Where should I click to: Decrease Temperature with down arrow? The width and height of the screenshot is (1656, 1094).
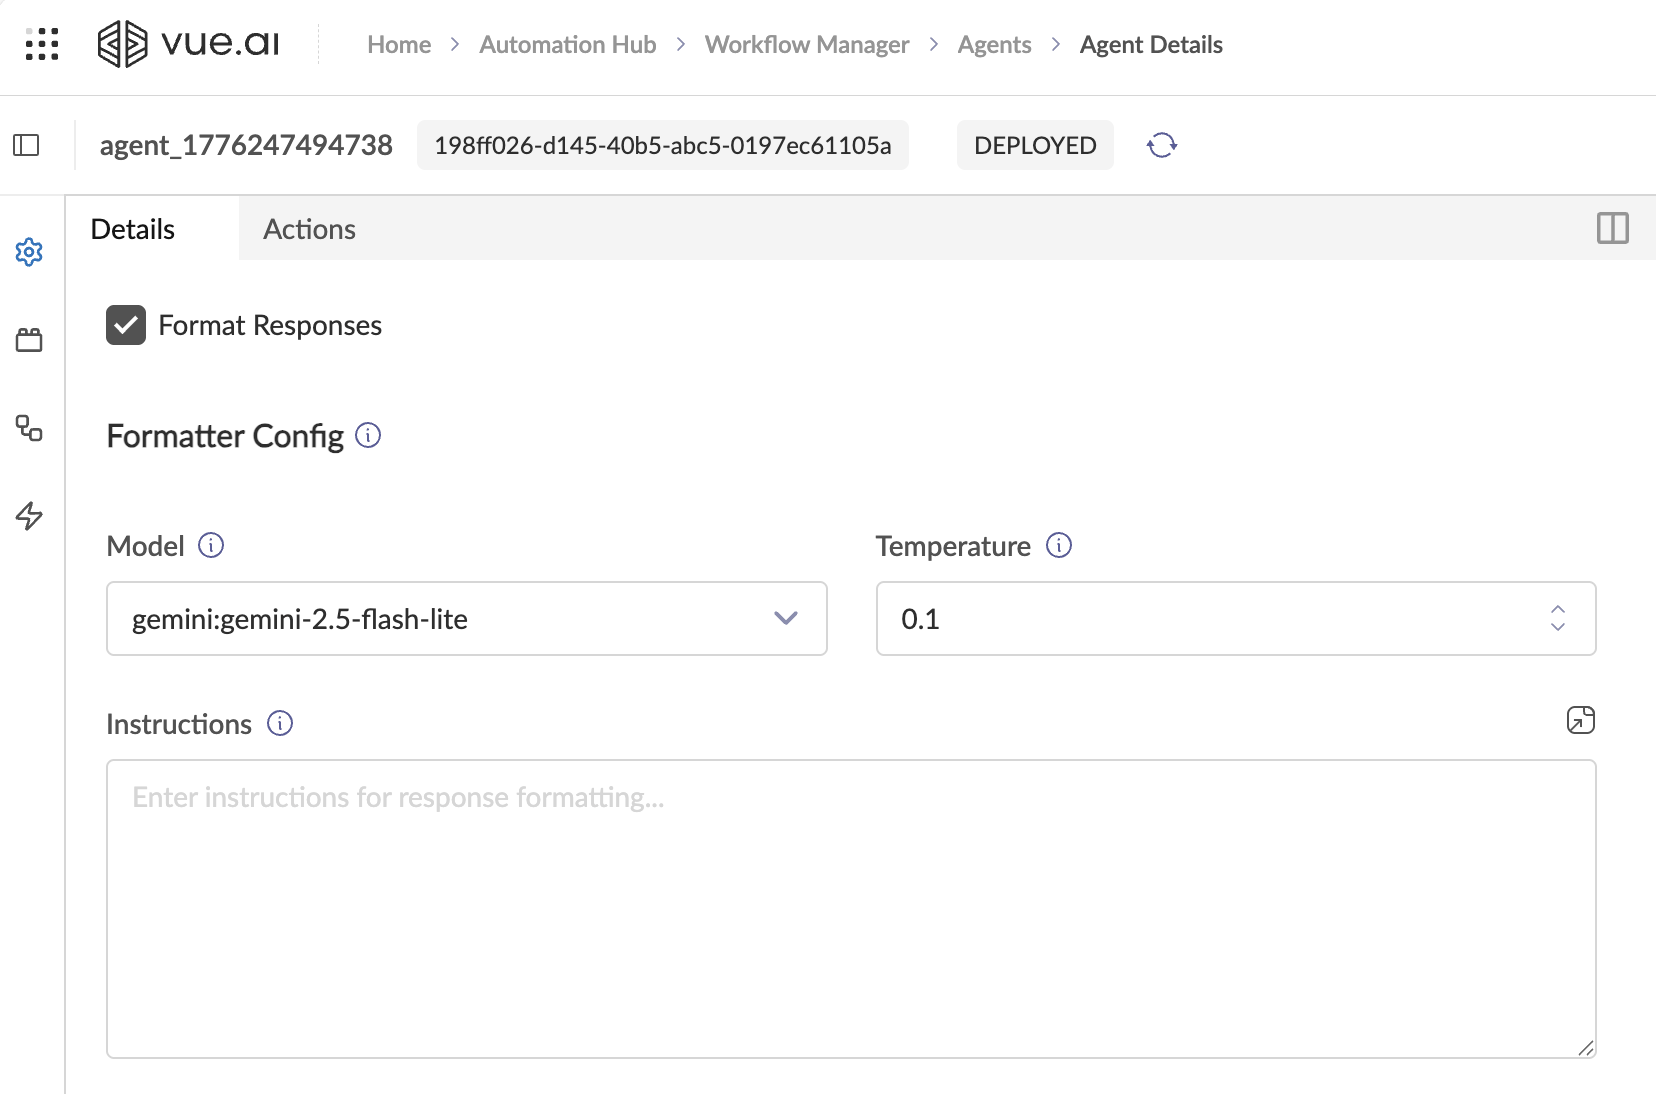pyautogui.click(x=1558, y=627)
